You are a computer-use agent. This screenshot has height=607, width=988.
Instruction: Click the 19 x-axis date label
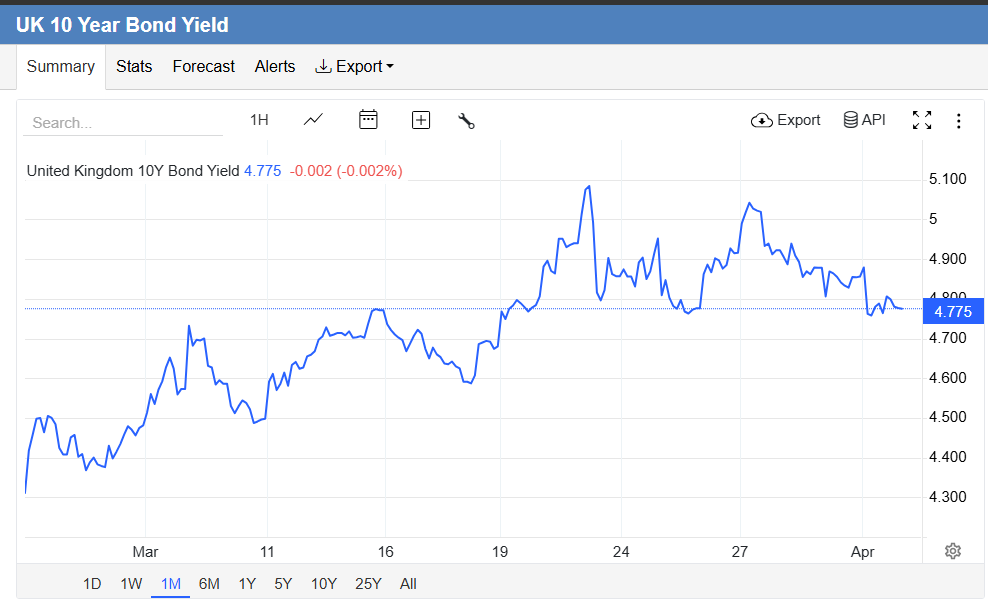pyautogui.click(x=500, y=552)
